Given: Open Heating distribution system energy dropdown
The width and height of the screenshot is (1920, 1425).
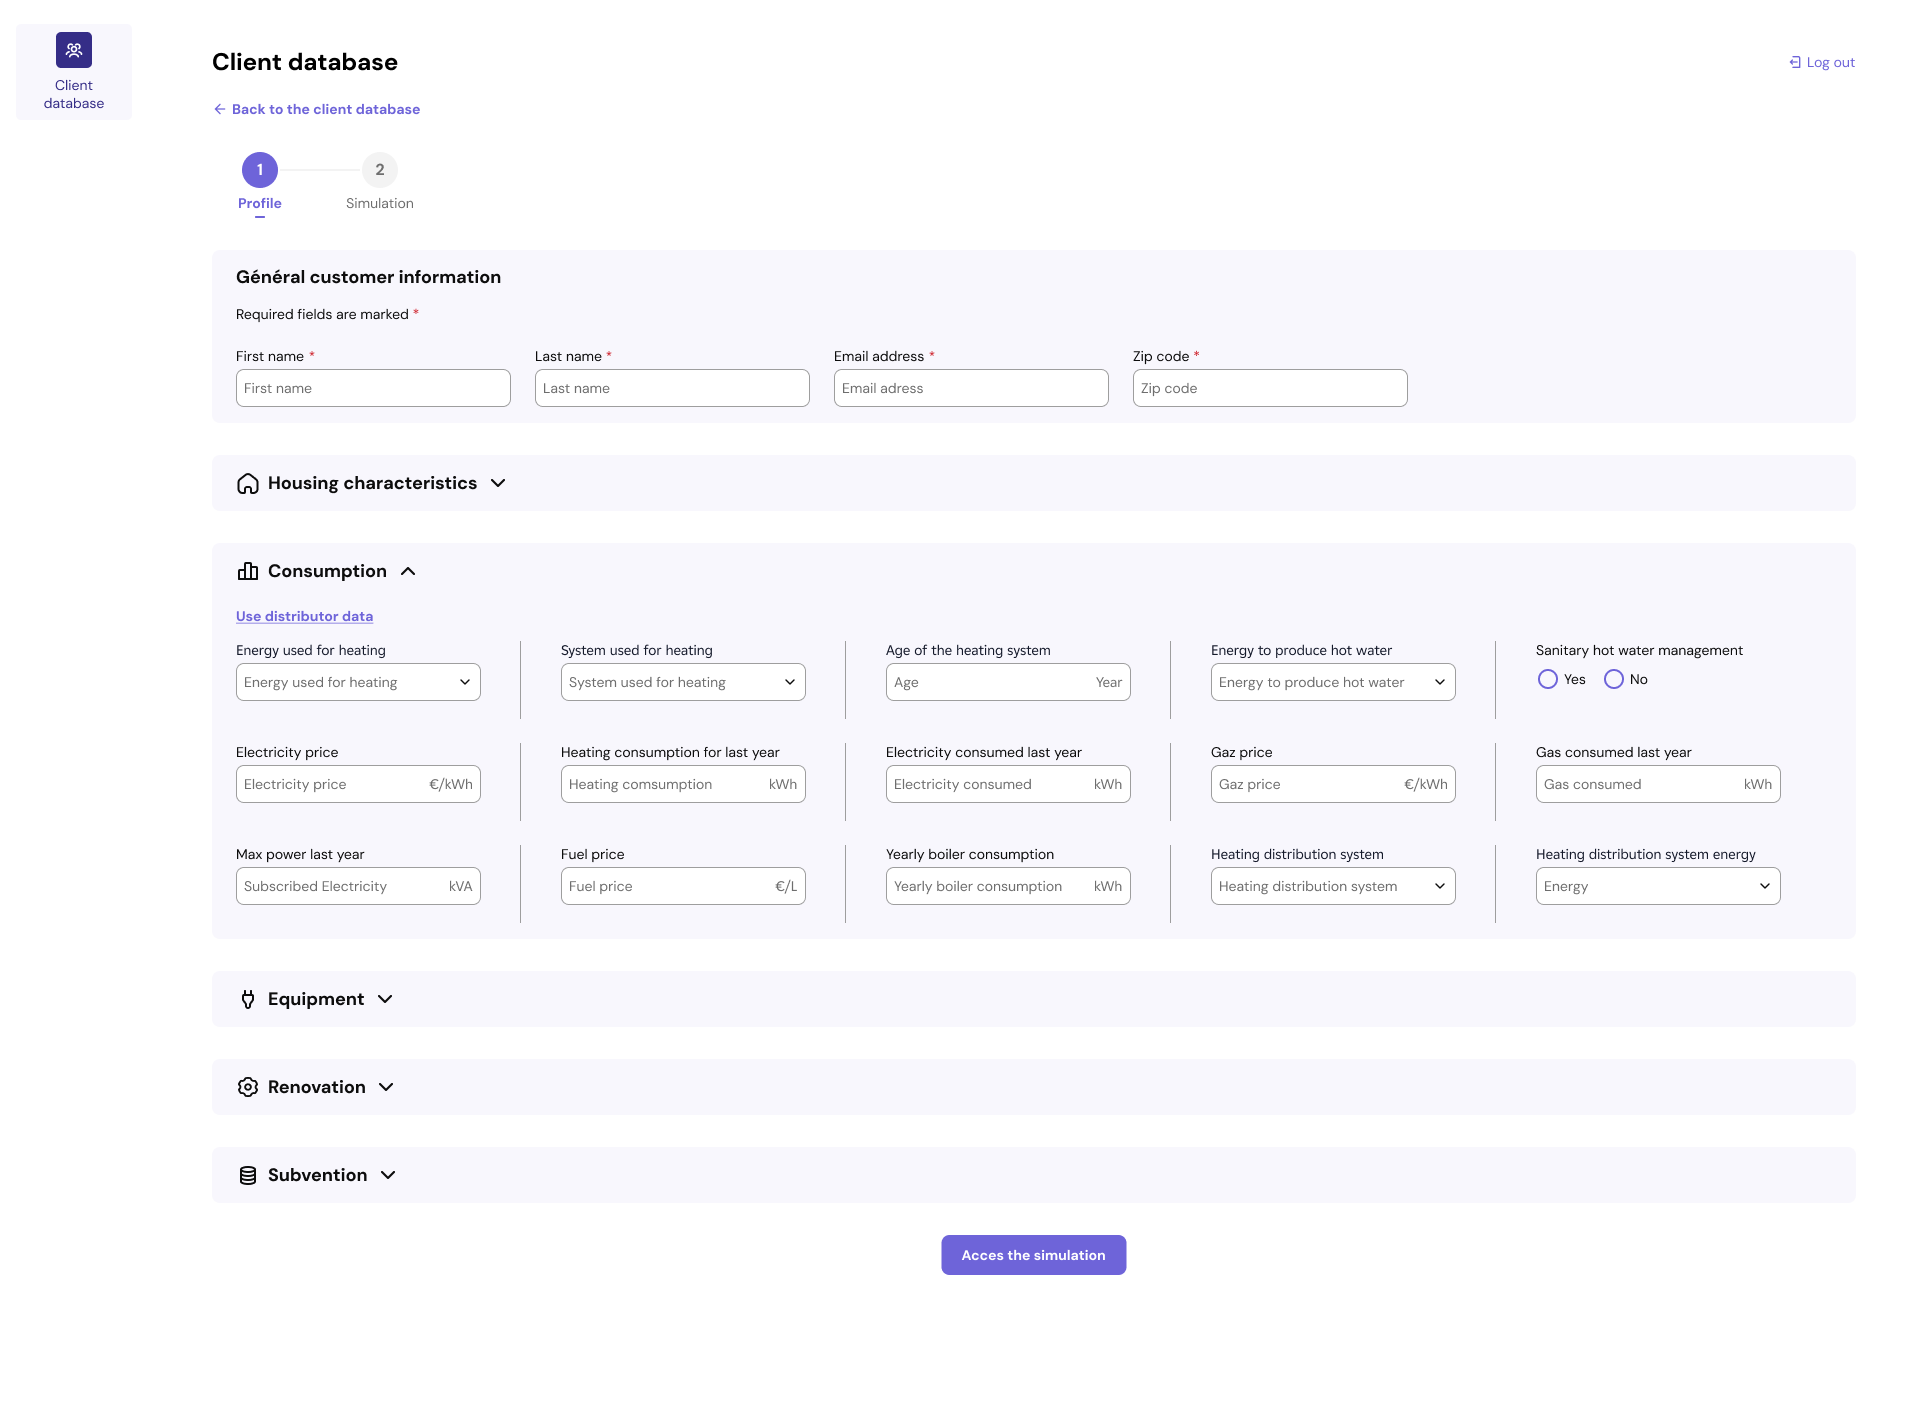Looking at the screenshot, I should tap(1658, 886).
